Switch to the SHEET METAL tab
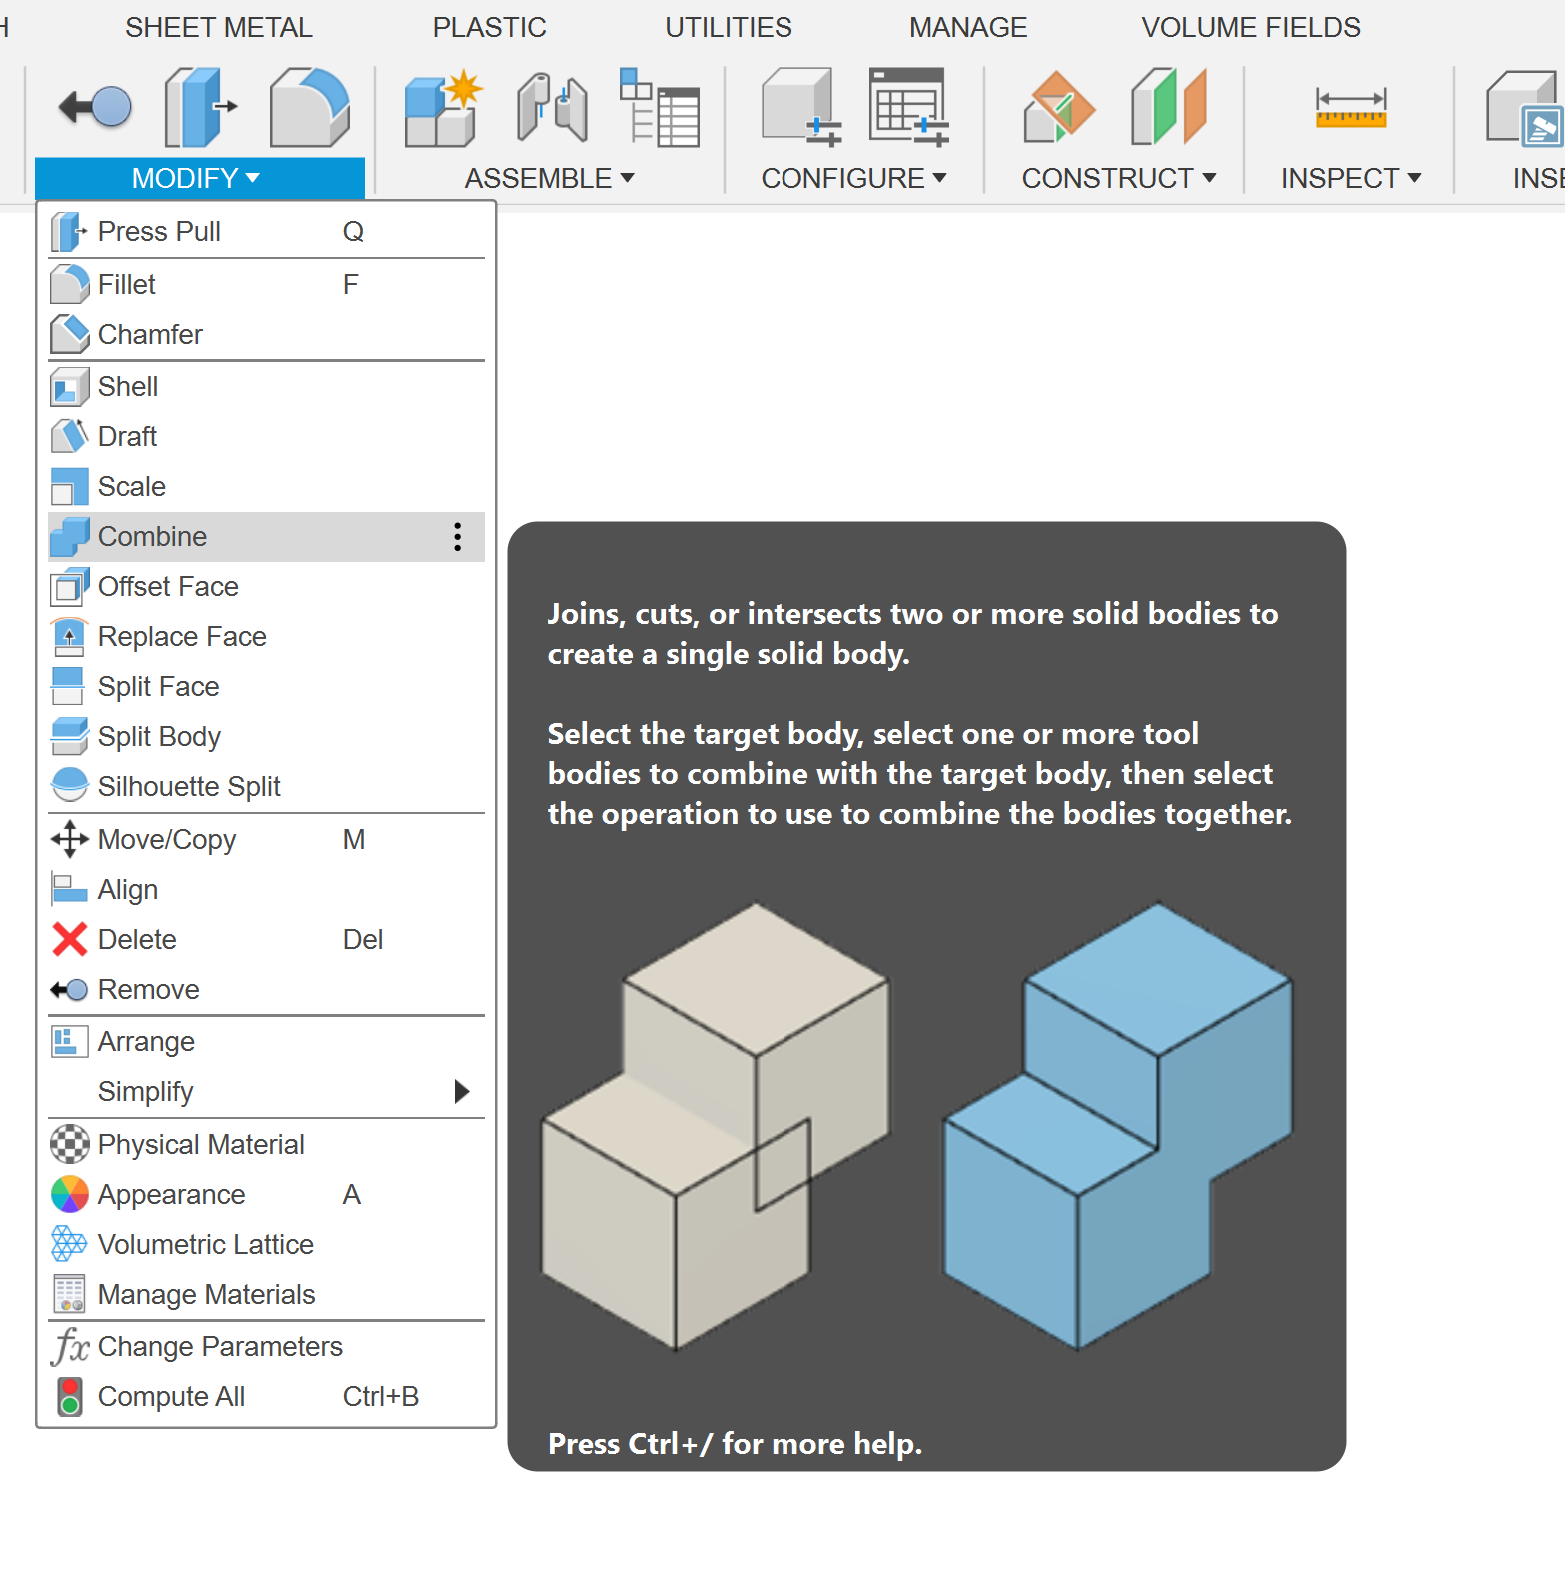This screenshot has width=1565, height=1592. 219,28
